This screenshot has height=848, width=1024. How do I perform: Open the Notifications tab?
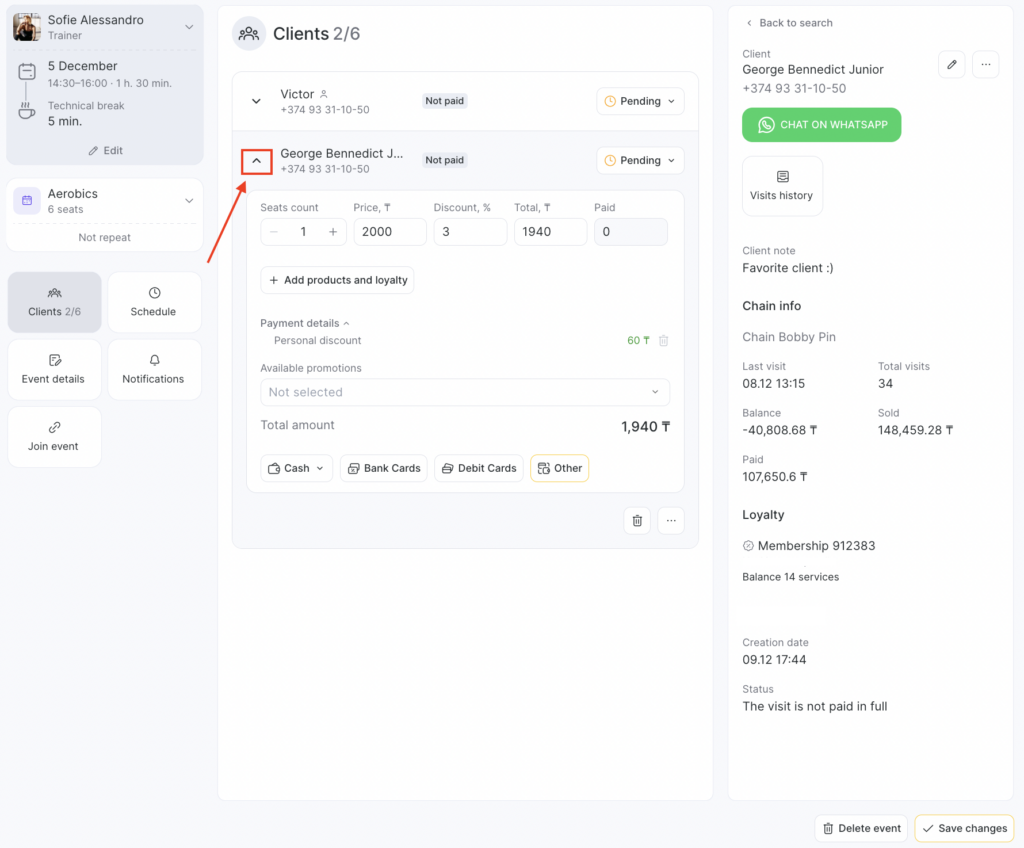154,369
